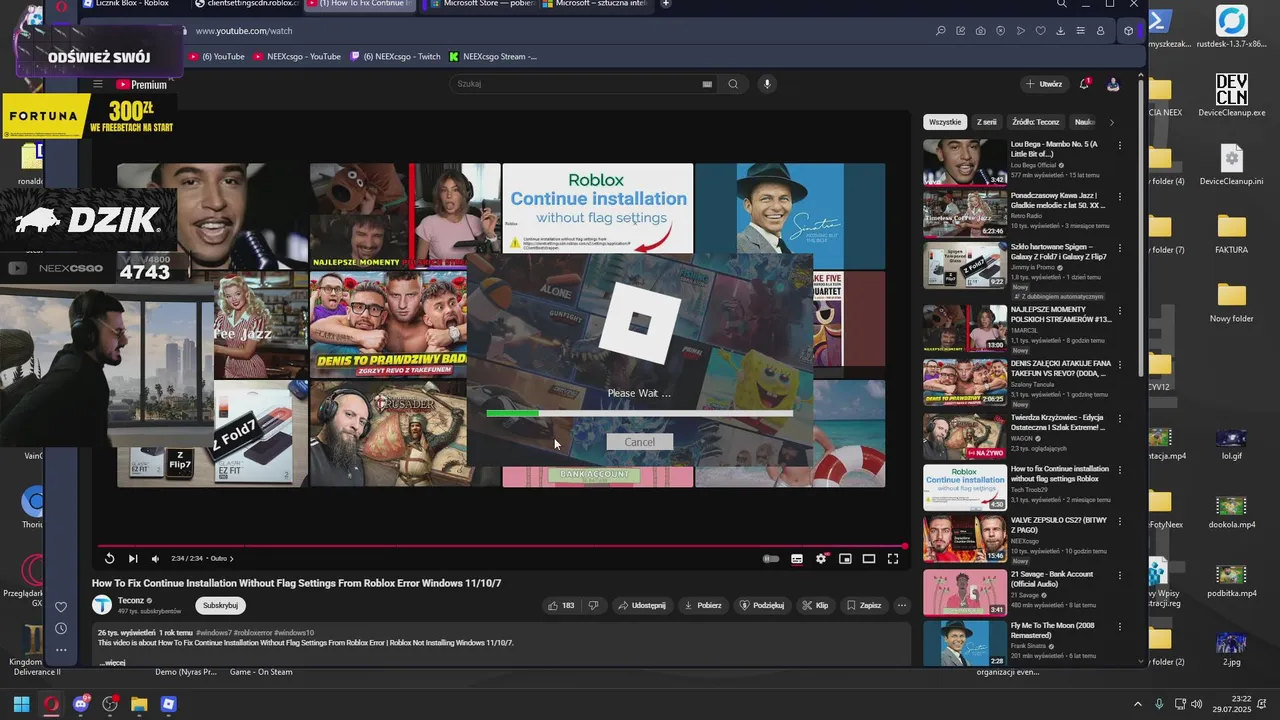Screen dimensions: 1280x720
Task: Click the Klip button
Action: (x=816, y=605)
